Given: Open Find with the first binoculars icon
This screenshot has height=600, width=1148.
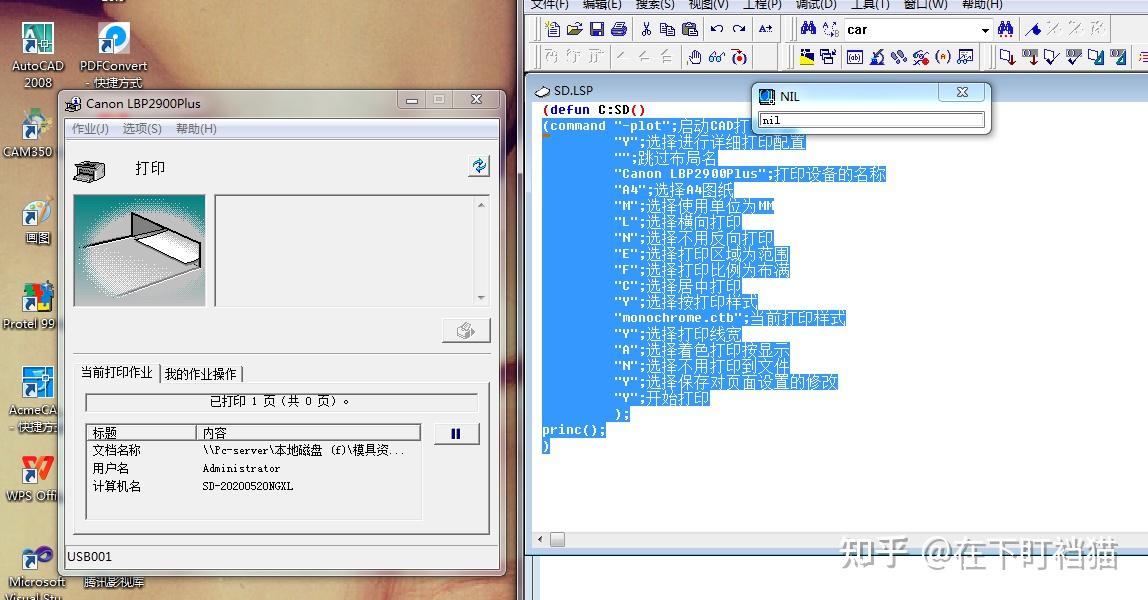Looking at the screenshot, I should click(808, 29).
